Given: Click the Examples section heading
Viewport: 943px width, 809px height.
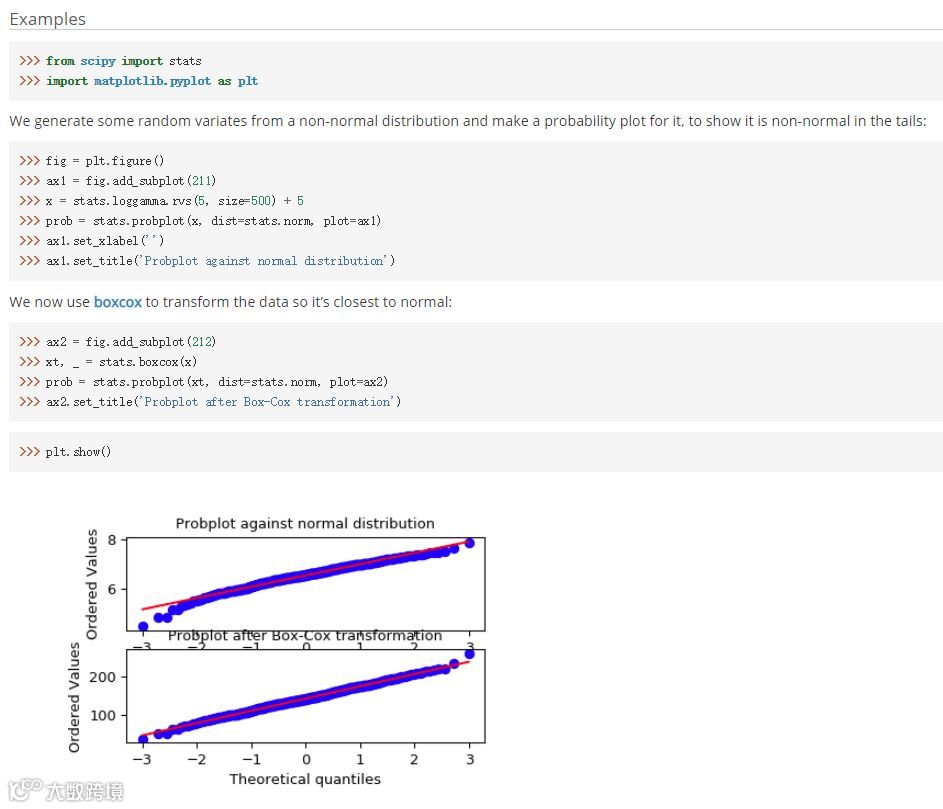Looking at the screenshot, I should (47, 19).
